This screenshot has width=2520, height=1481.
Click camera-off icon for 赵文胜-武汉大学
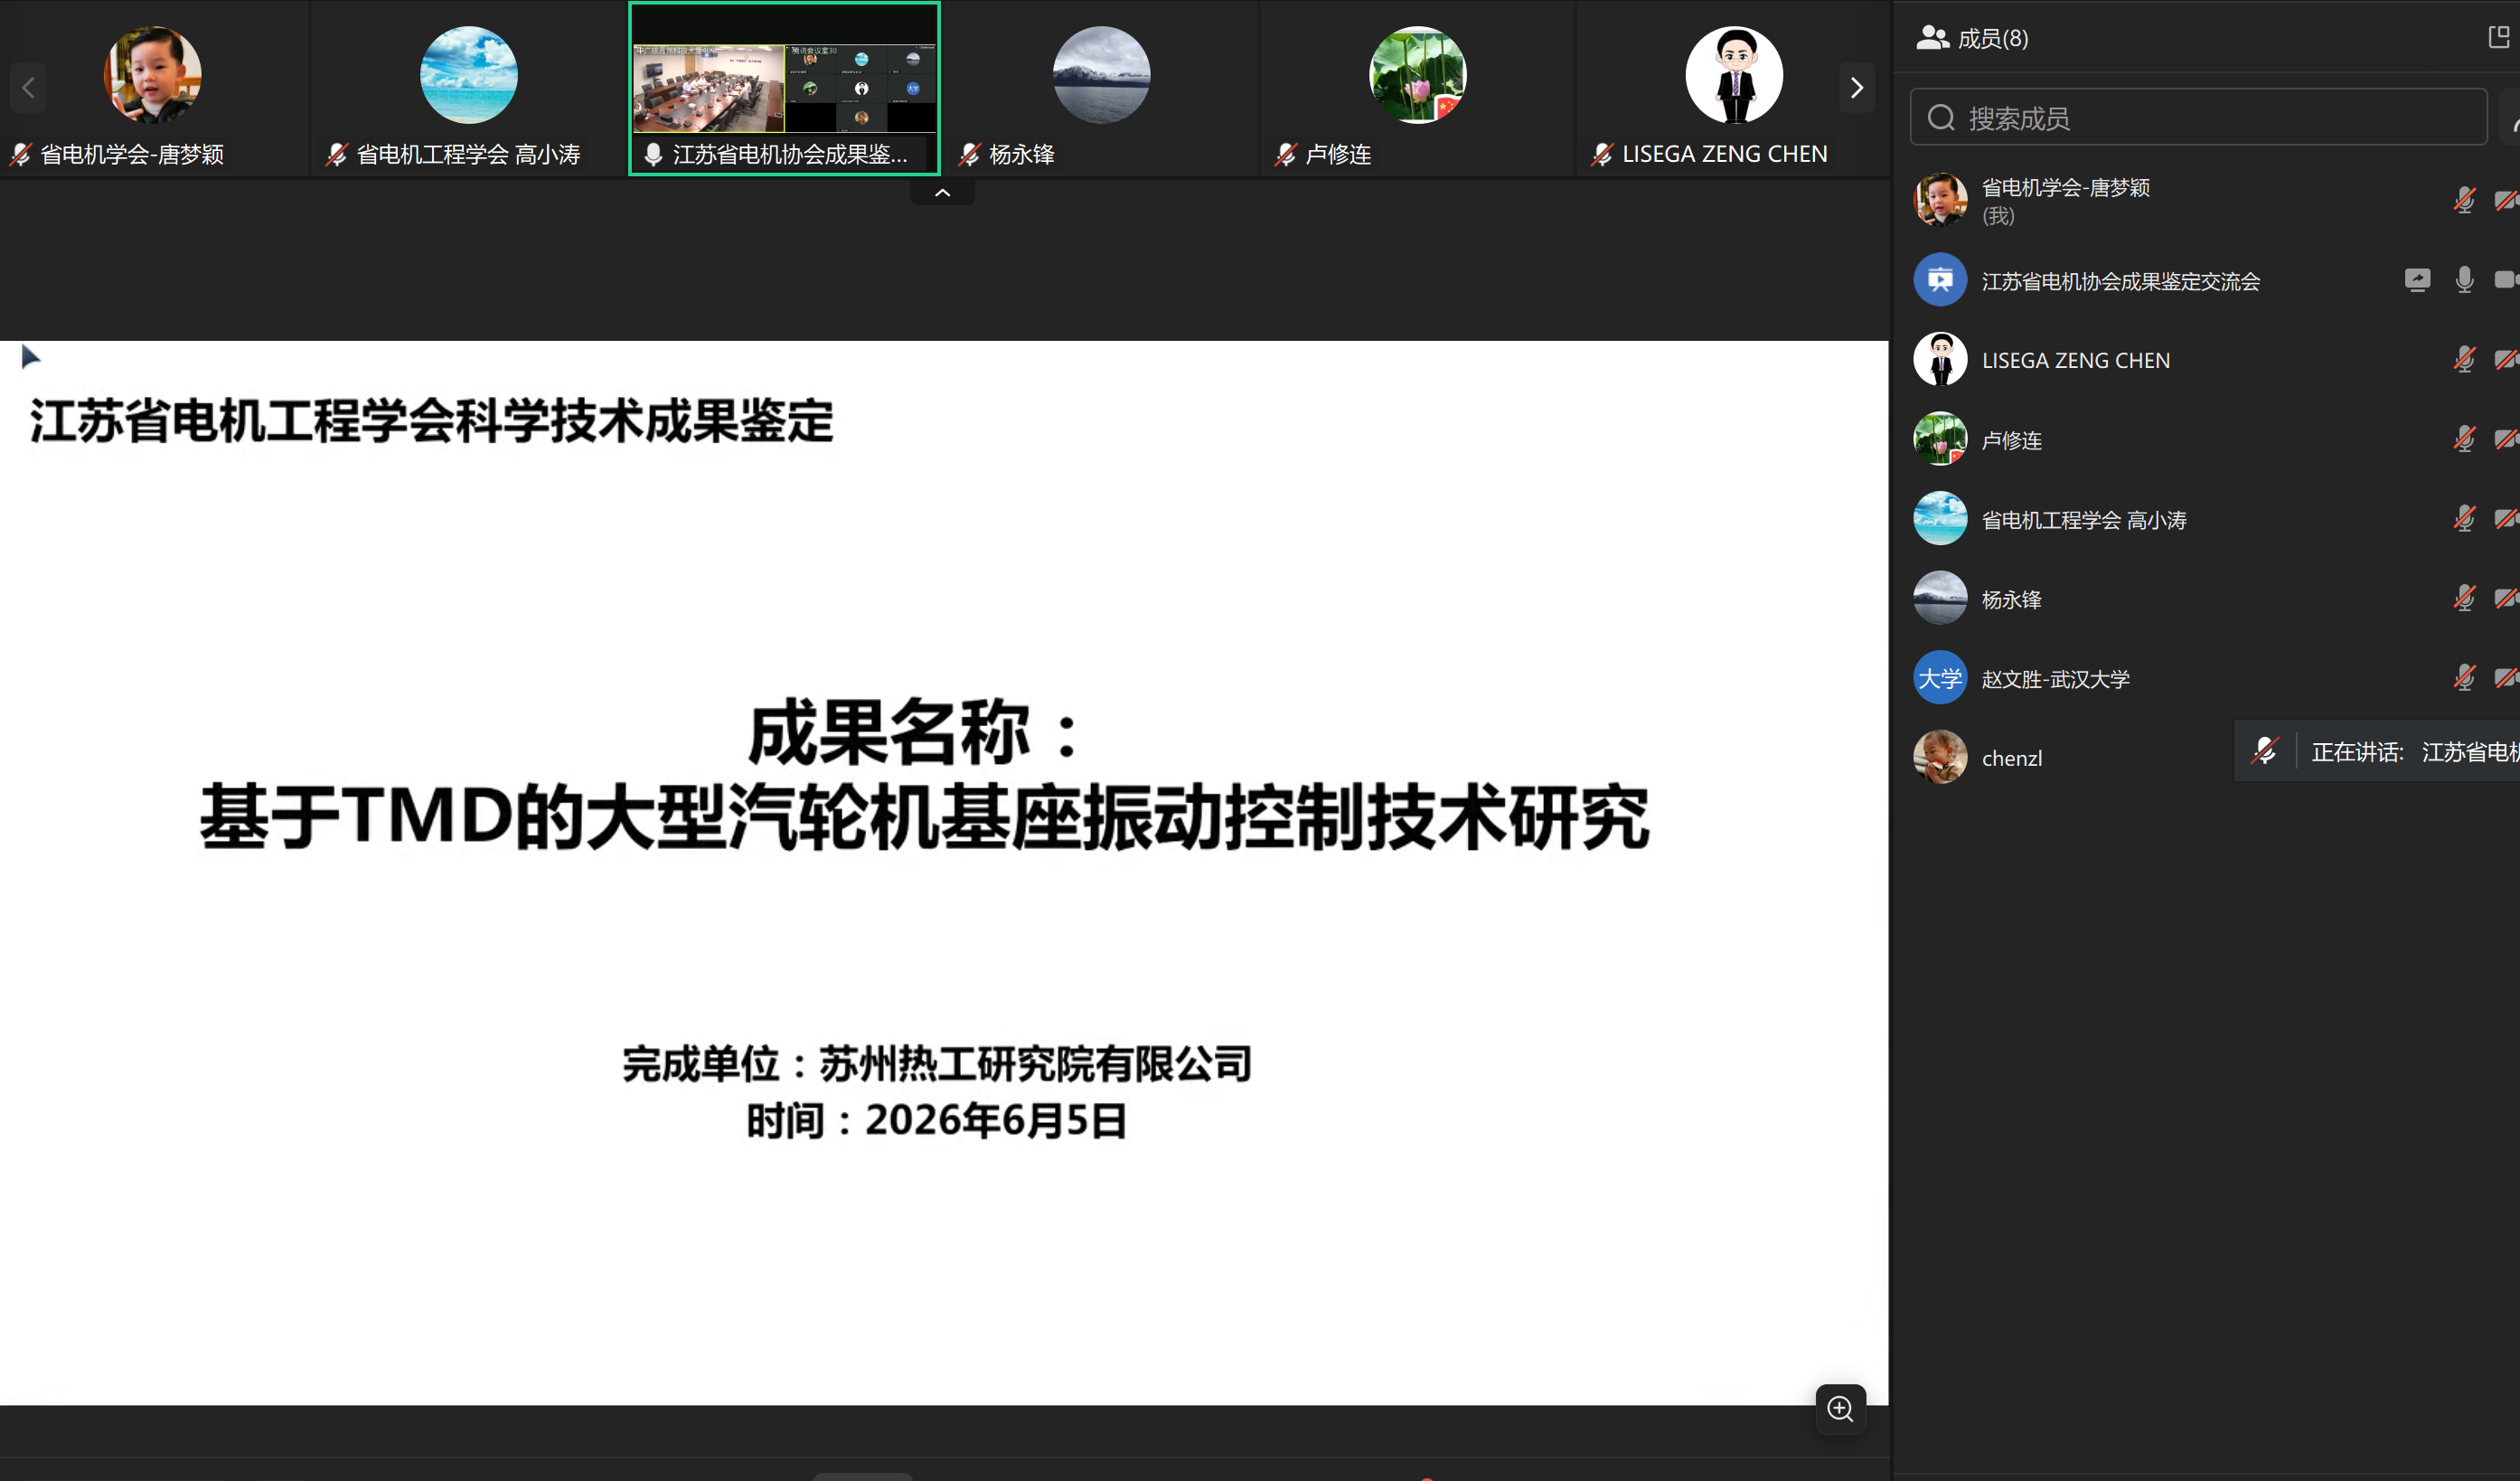click(2507, 678)
